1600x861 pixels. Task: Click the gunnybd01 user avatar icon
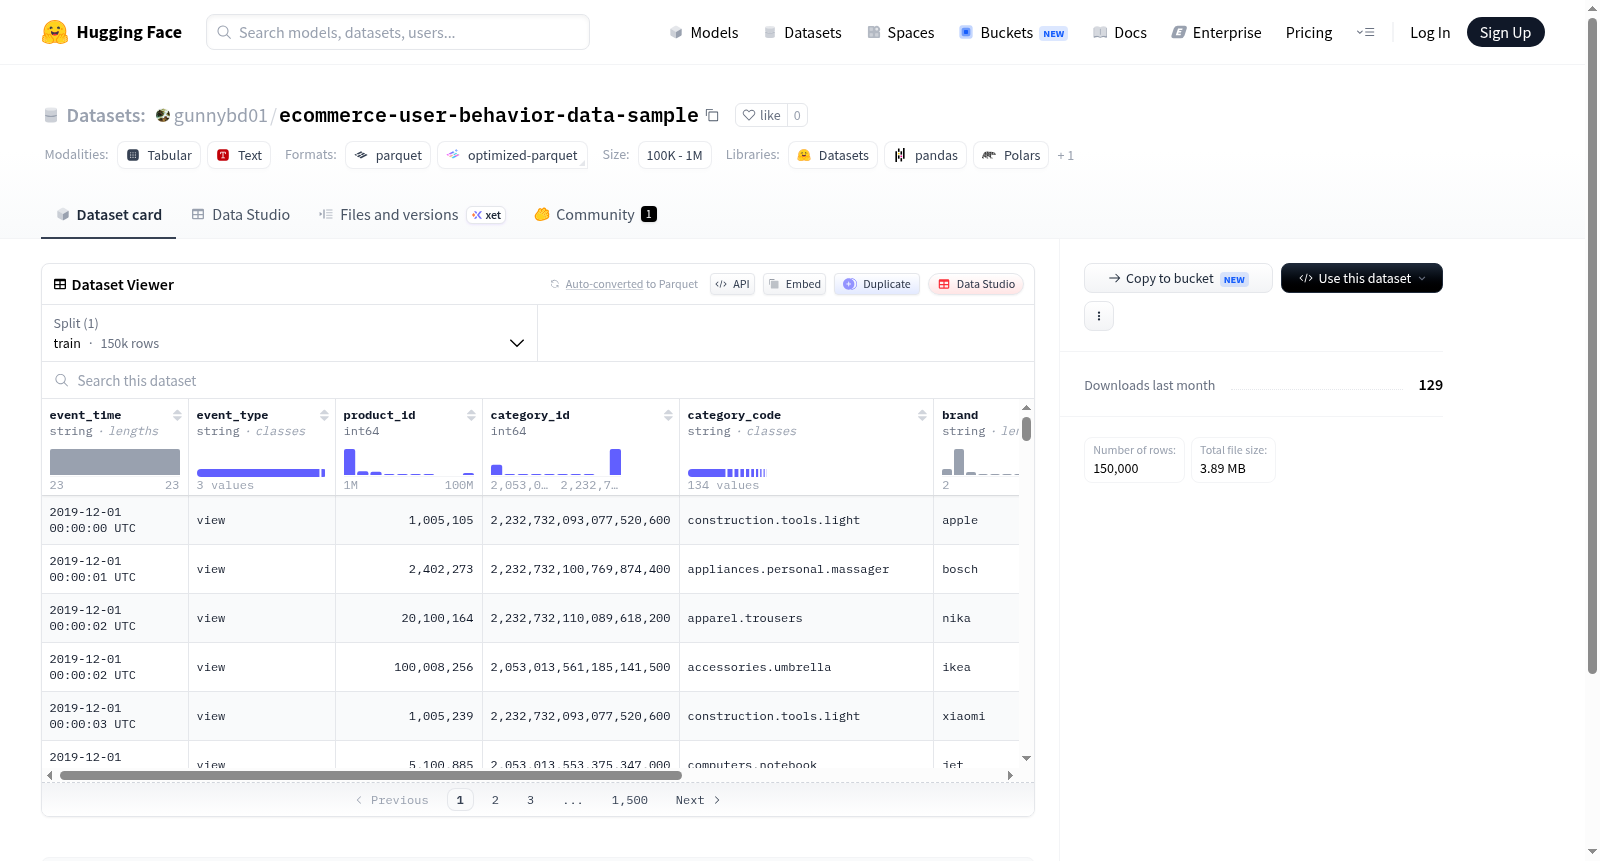click(163, 115)
